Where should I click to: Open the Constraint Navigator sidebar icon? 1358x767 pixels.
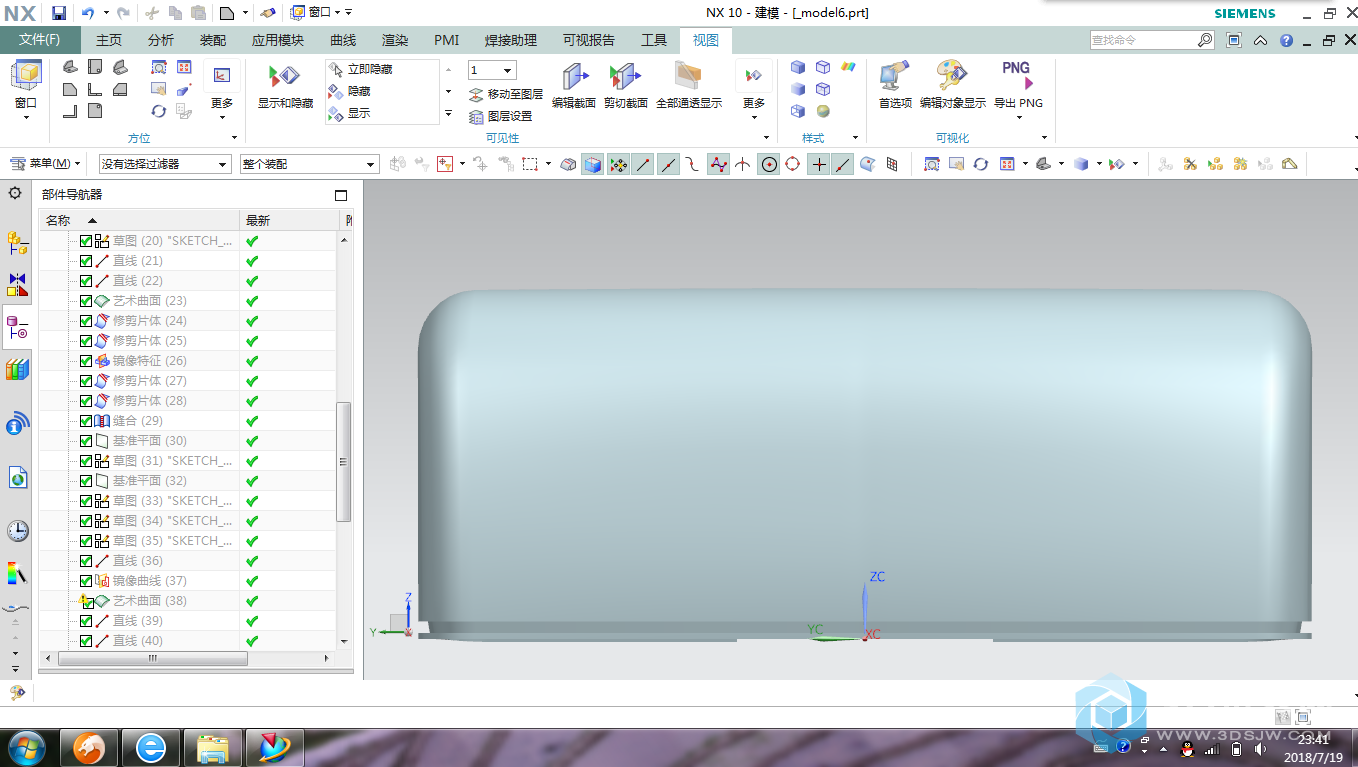click(x=17, y=284)
